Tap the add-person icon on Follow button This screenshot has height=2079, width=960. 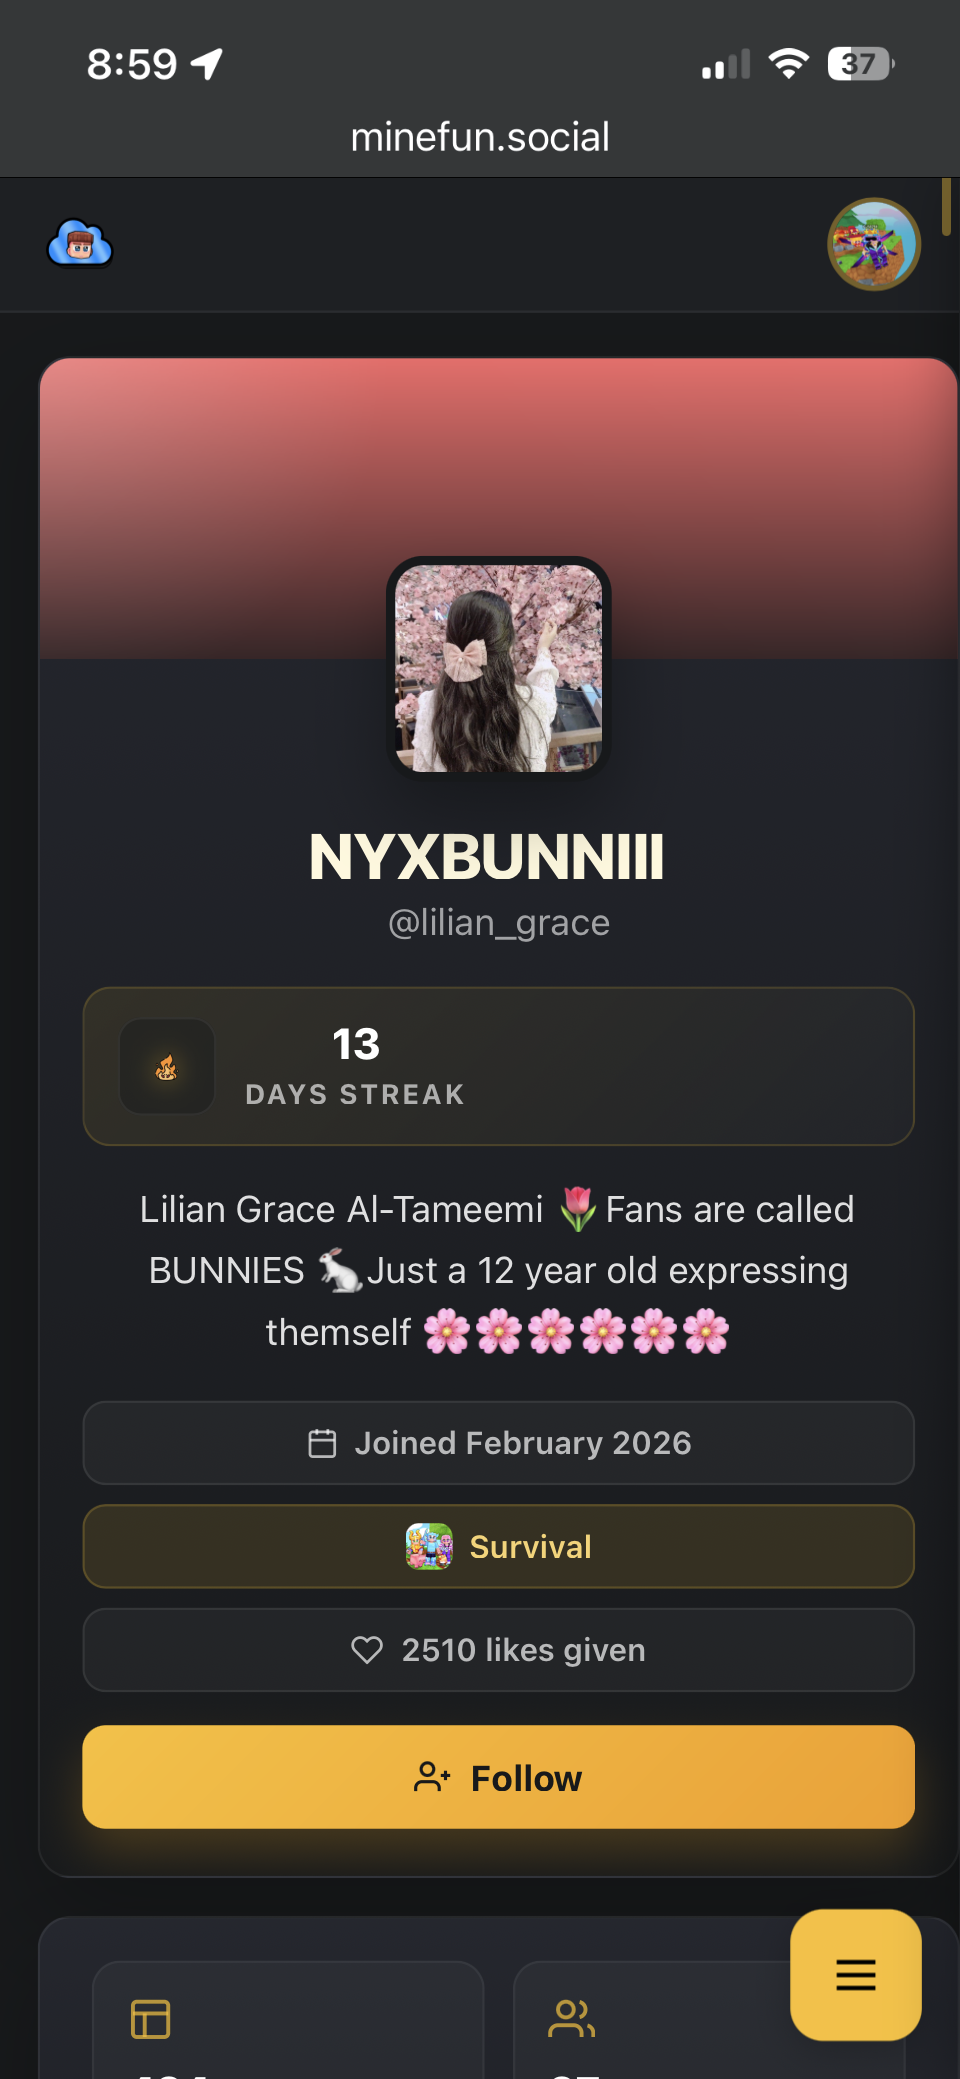pyautogui.click(x=432, y=1777)
